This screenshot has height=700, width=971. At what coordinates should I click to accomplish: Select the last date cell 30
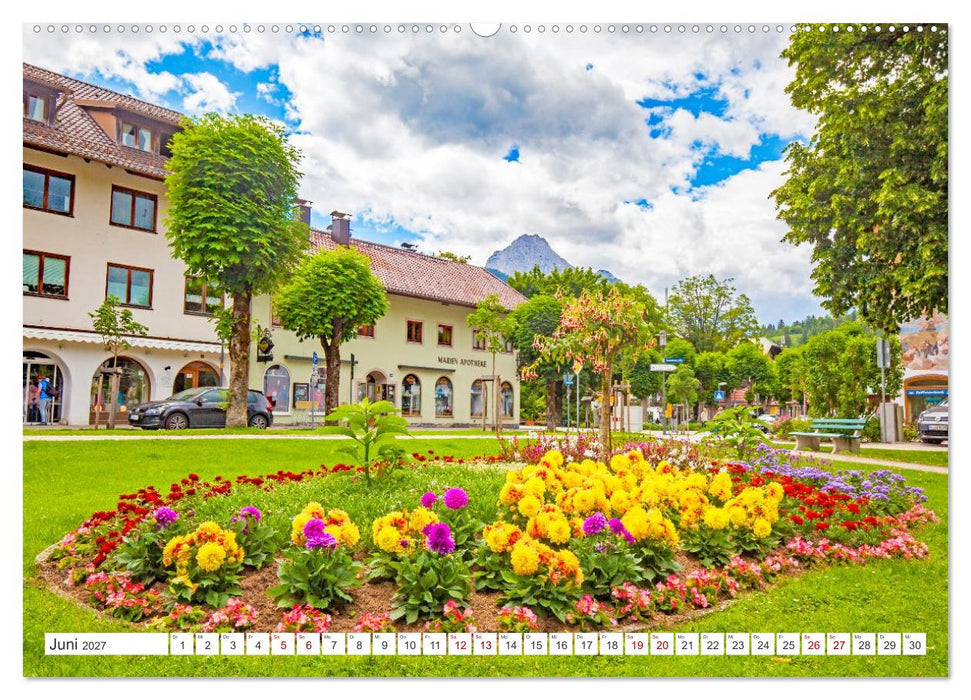tap(915, 644)
